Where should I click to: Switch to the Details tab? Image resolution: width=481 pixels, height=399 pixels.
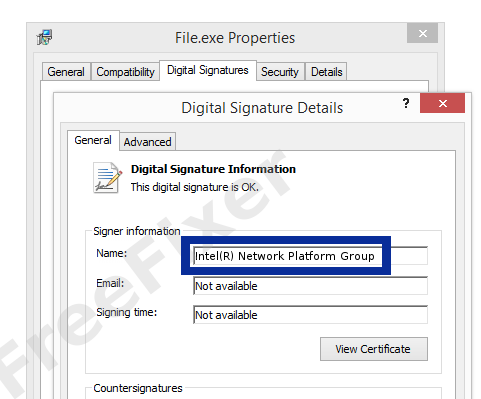click(326, 72)
